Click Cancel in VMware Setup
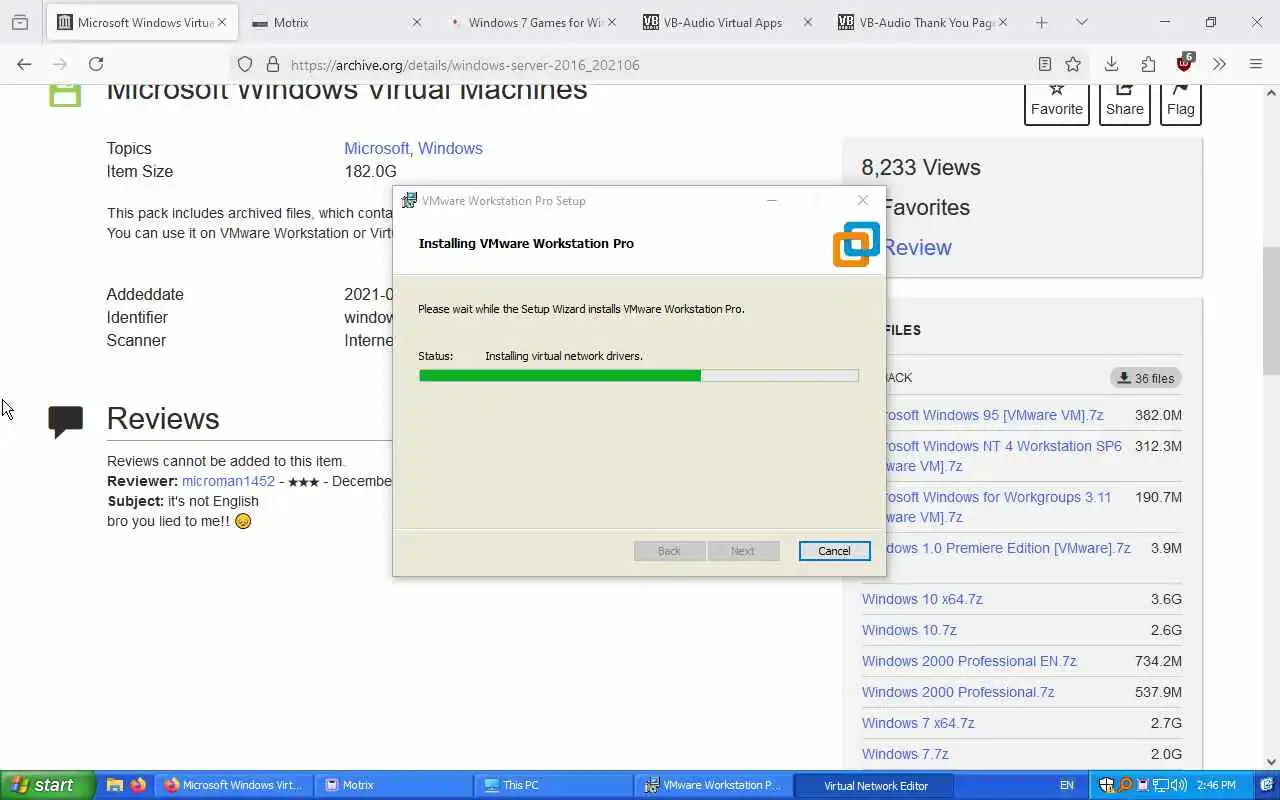This screenshot has width=1280, height=800. [834, 551]
